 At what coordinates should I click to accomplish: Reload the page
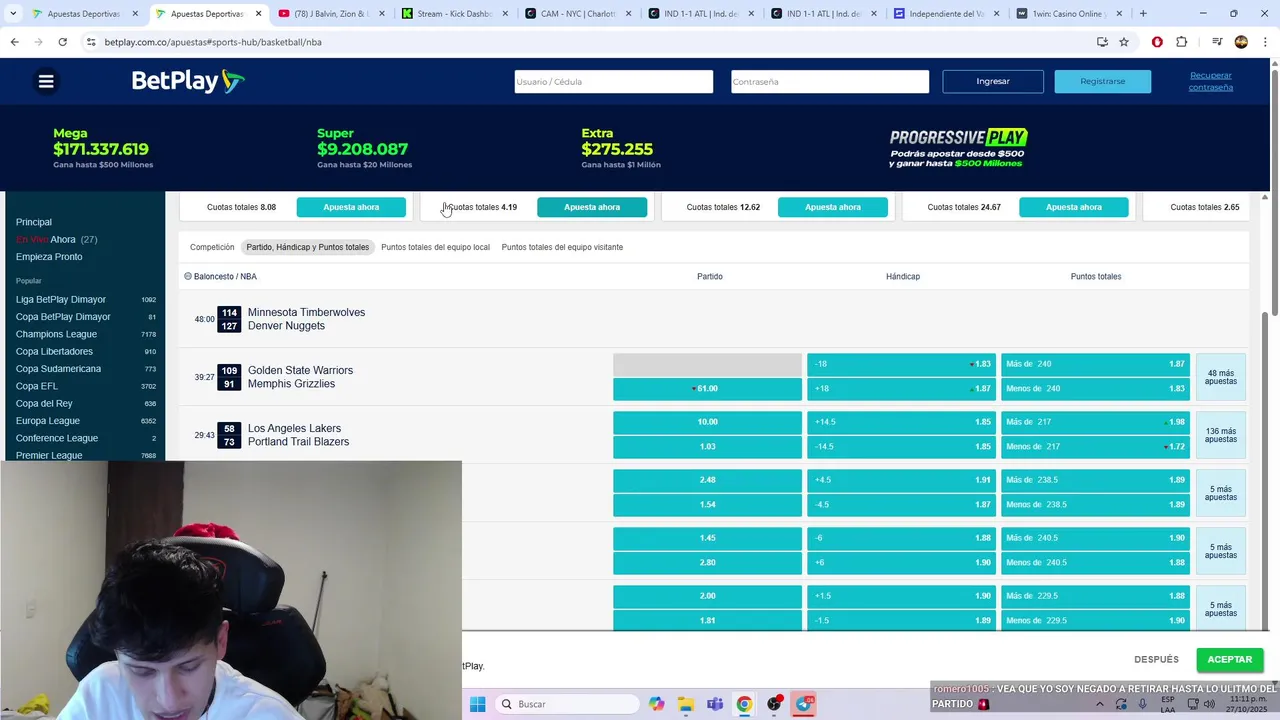pos(62,42)
